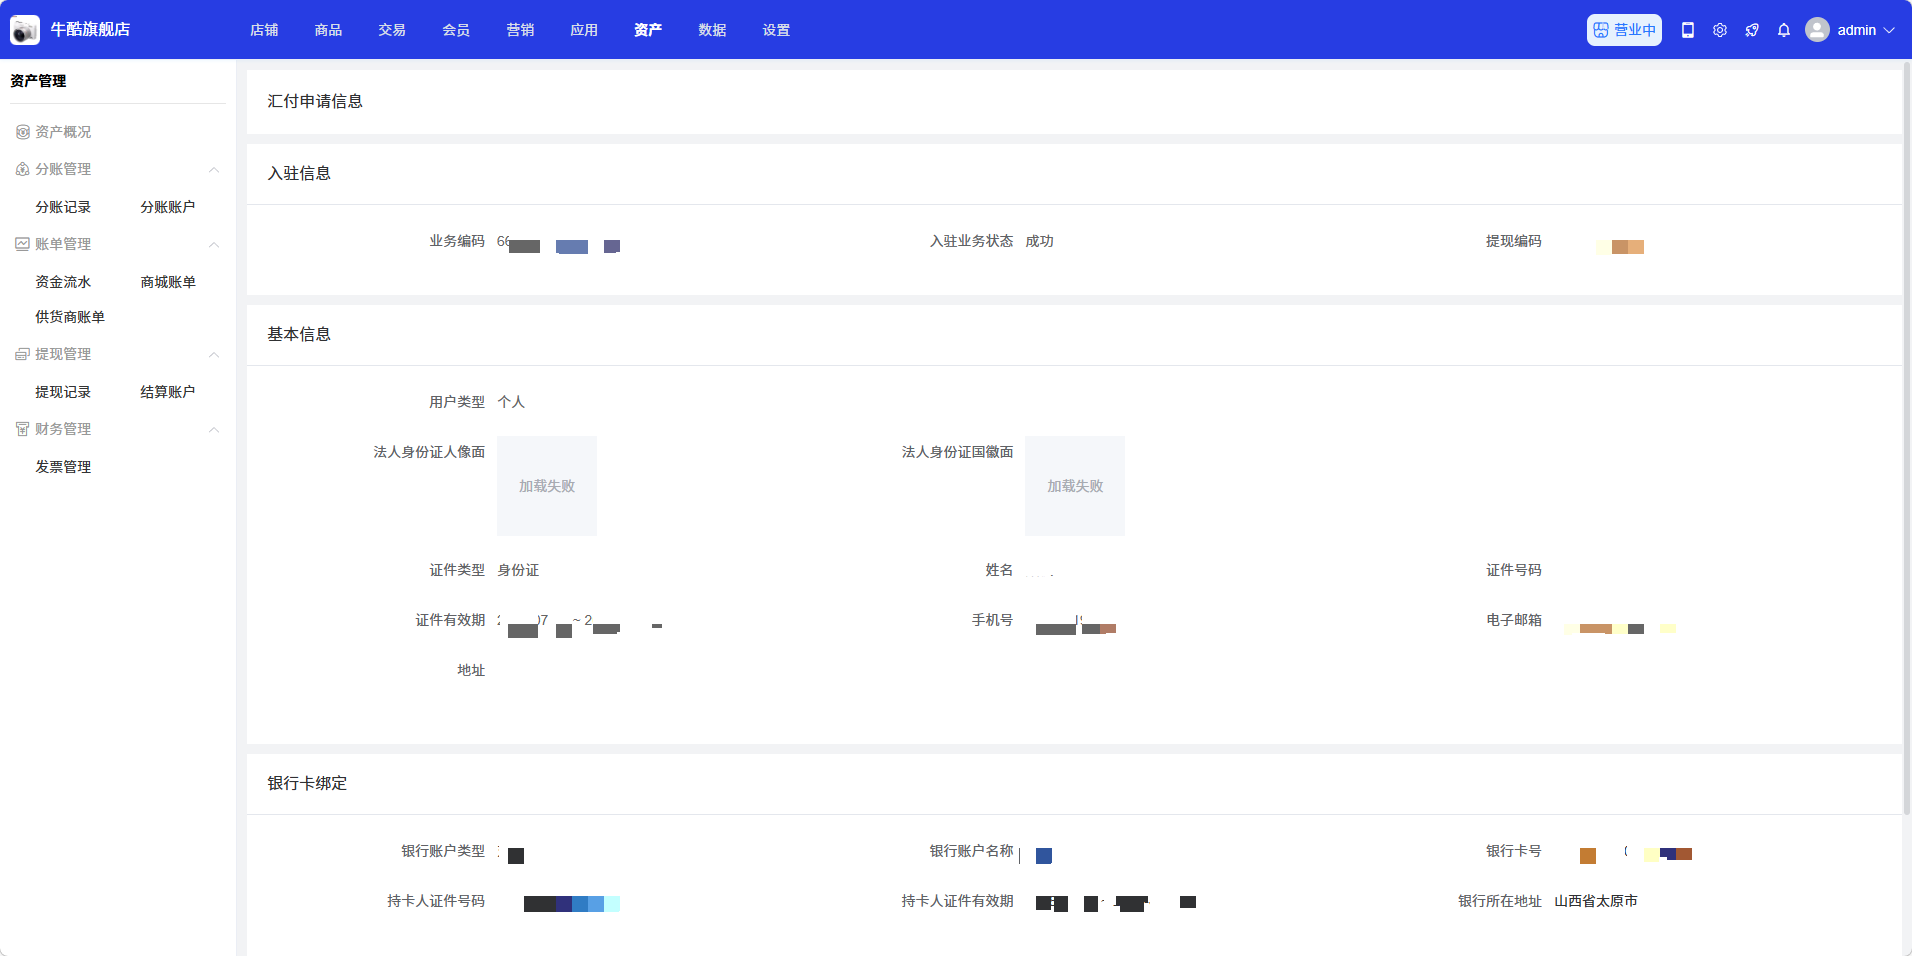Click the 身份证 certificate type value
Image resolution: width=1912 pixels, height=956 pixels.
[x=518, y=570]
